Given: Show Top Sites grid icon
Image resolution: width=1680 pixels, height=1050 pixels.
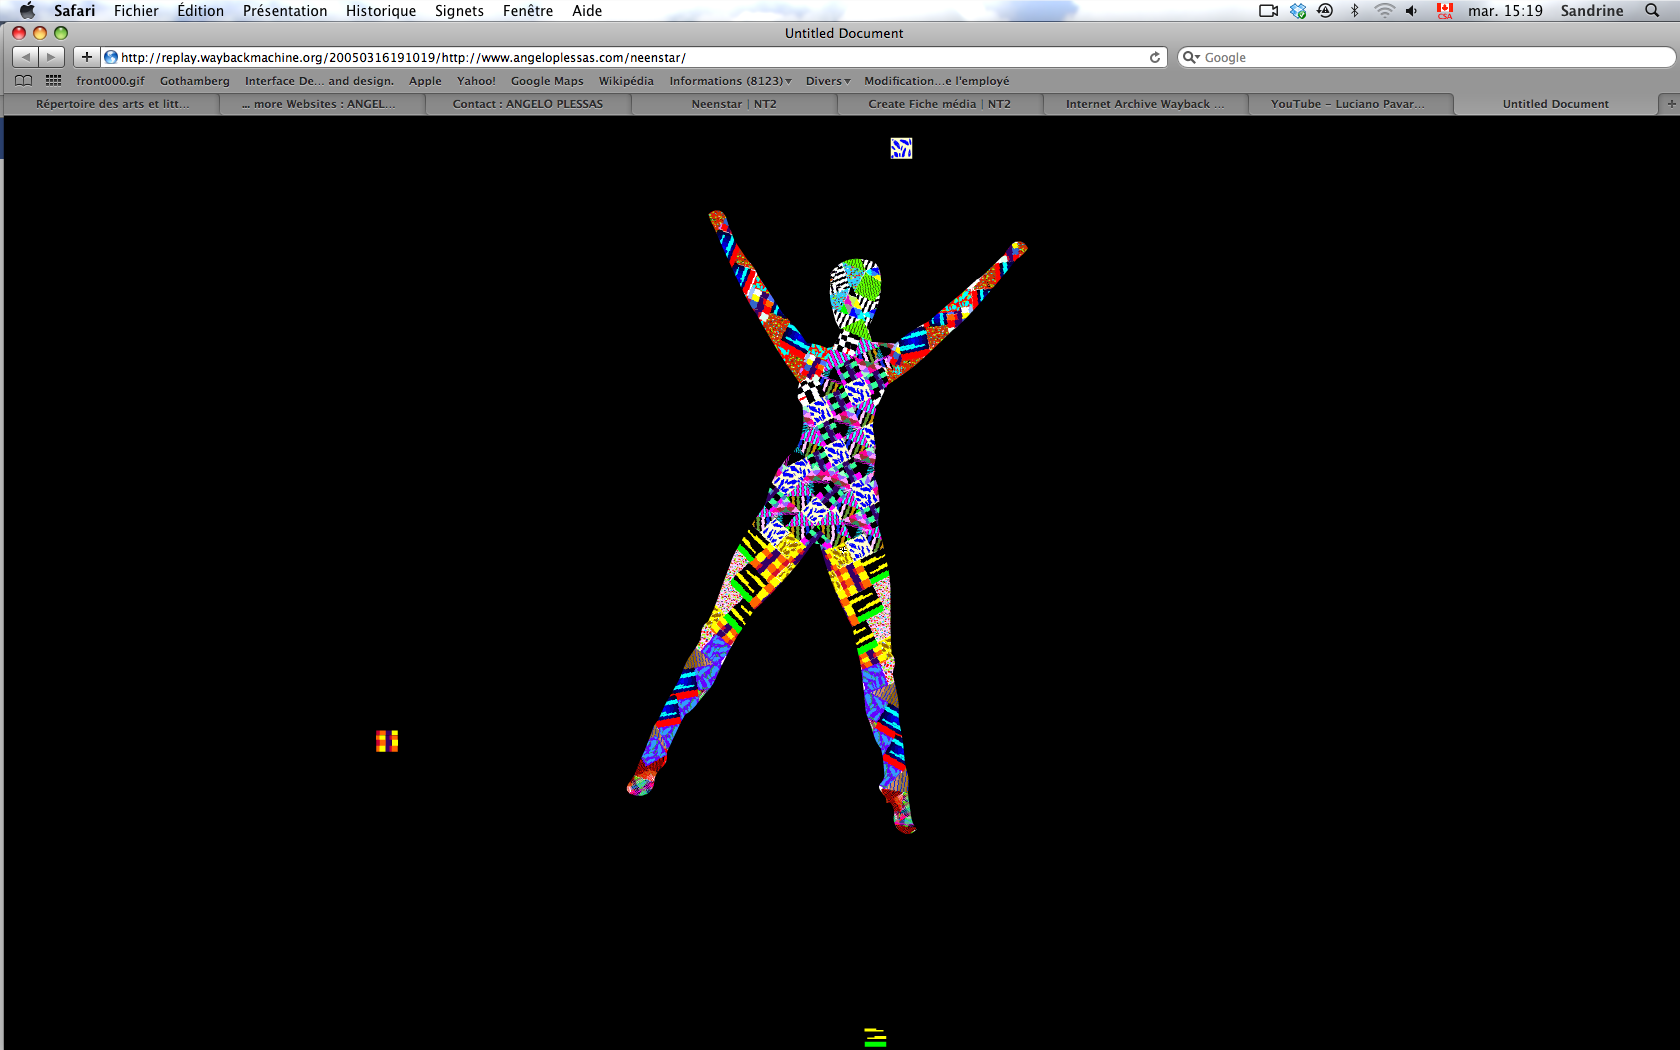Looking at the screenshot, I should click(53, 81).
